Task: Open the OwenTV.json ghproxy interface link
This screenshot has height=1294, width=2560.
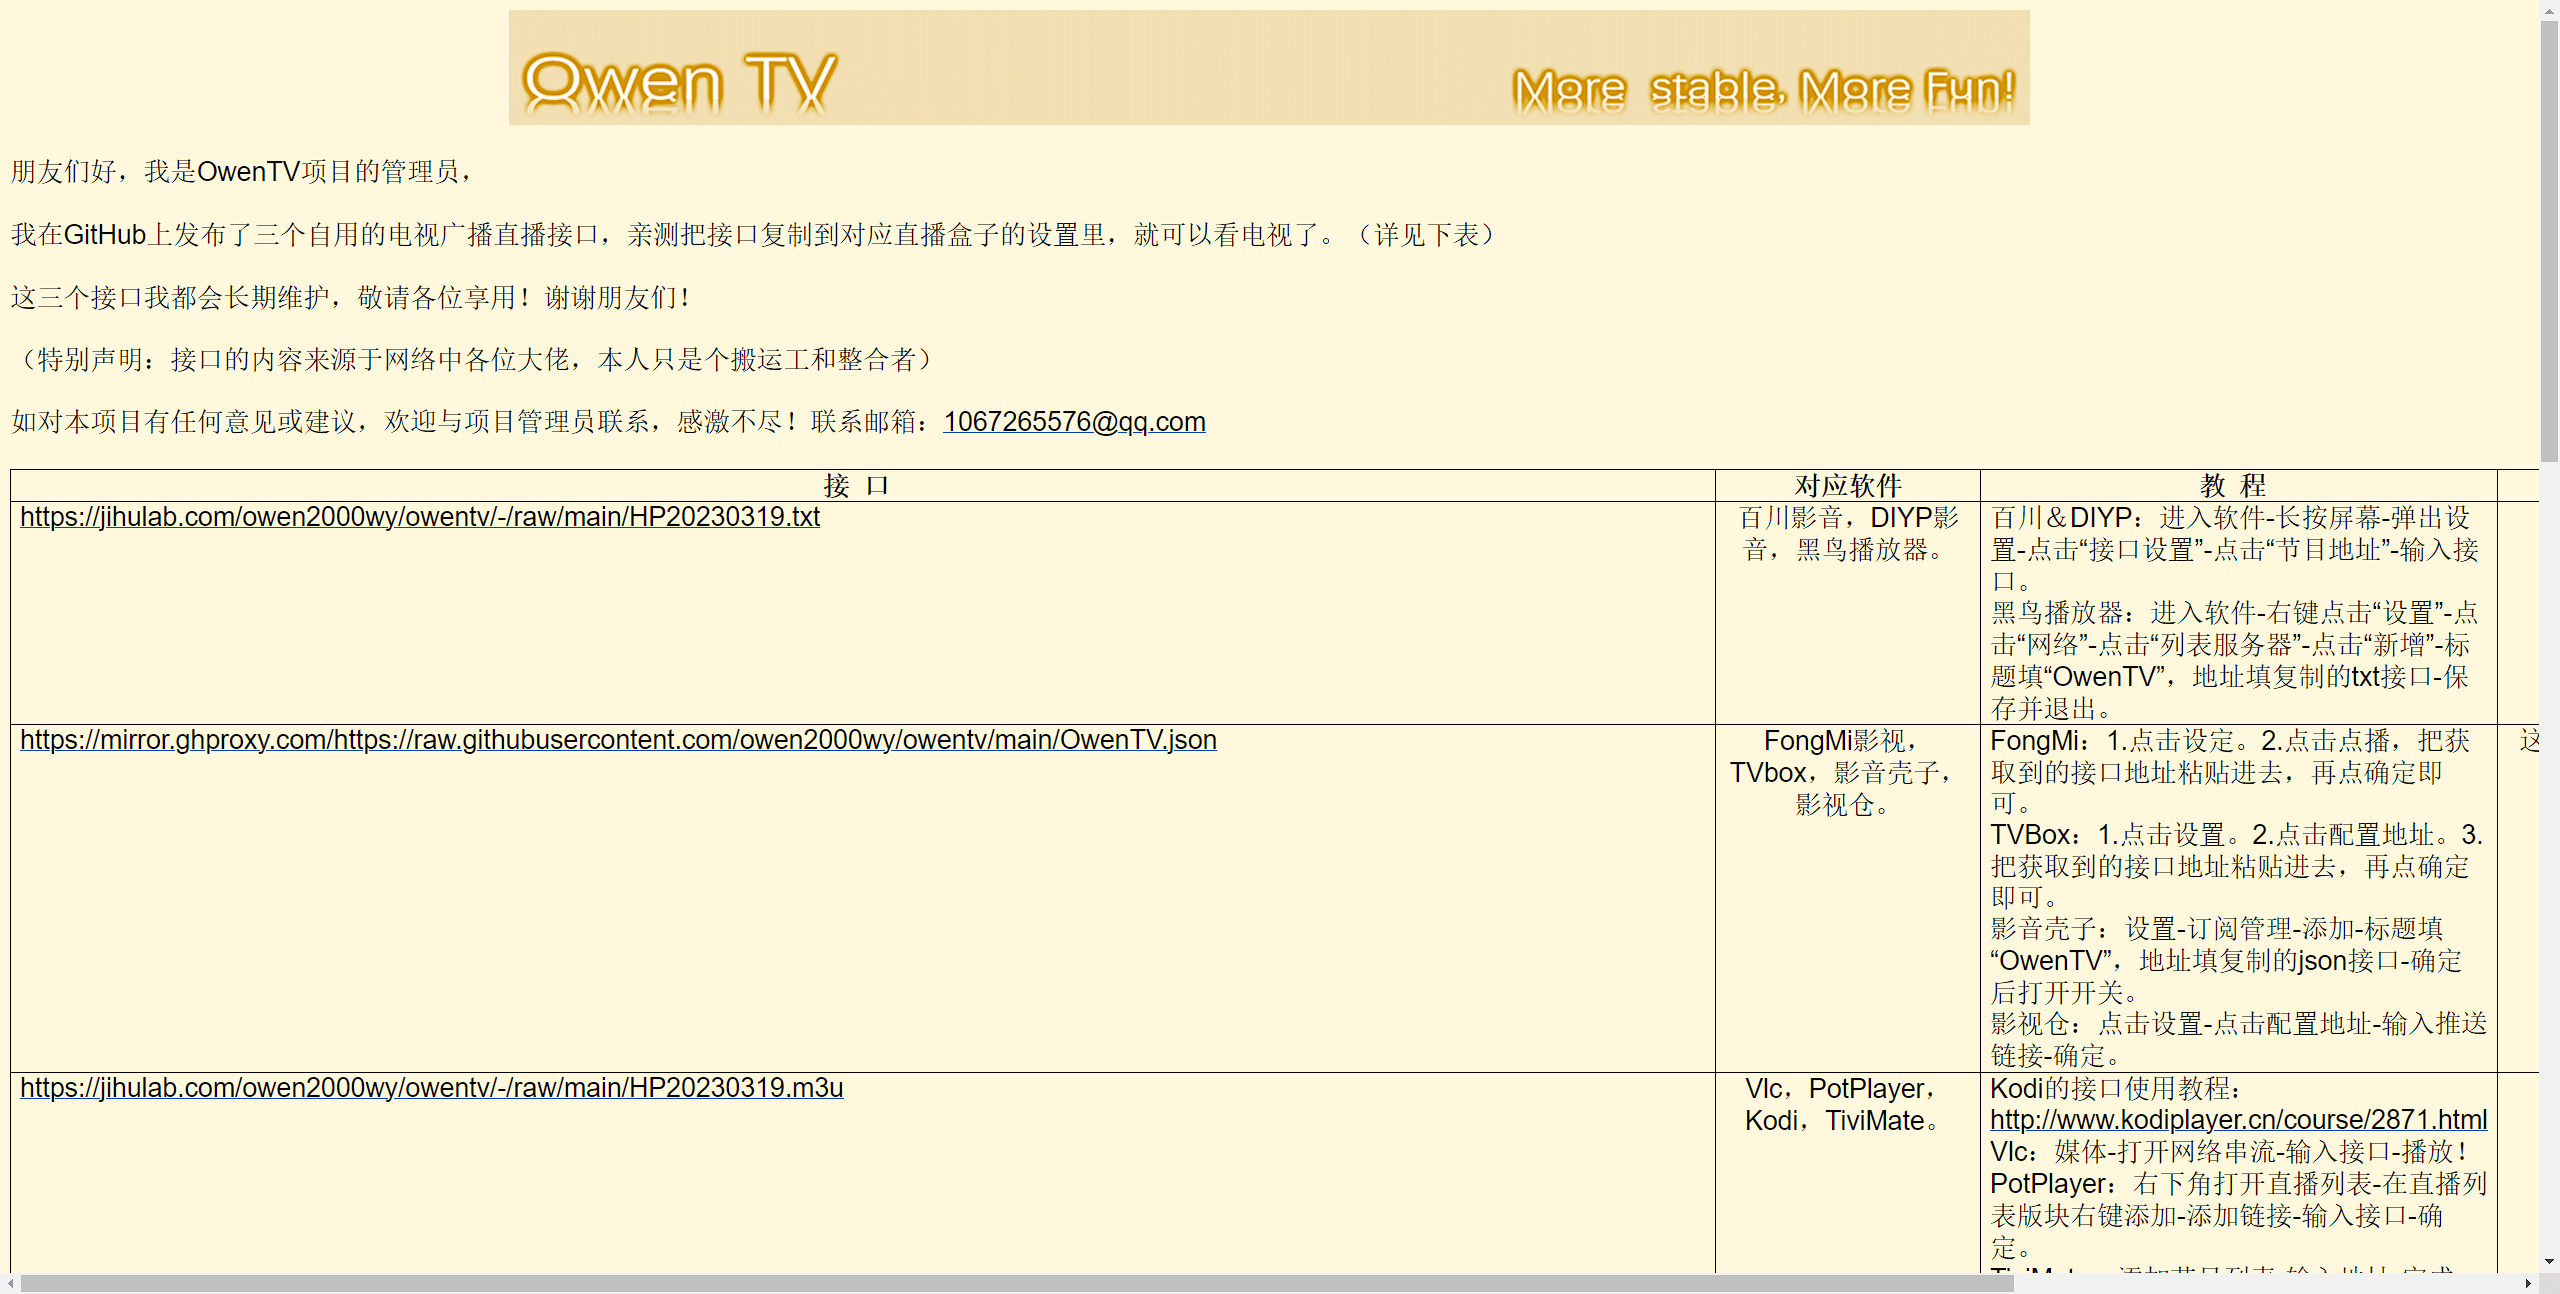Action: 618,740
